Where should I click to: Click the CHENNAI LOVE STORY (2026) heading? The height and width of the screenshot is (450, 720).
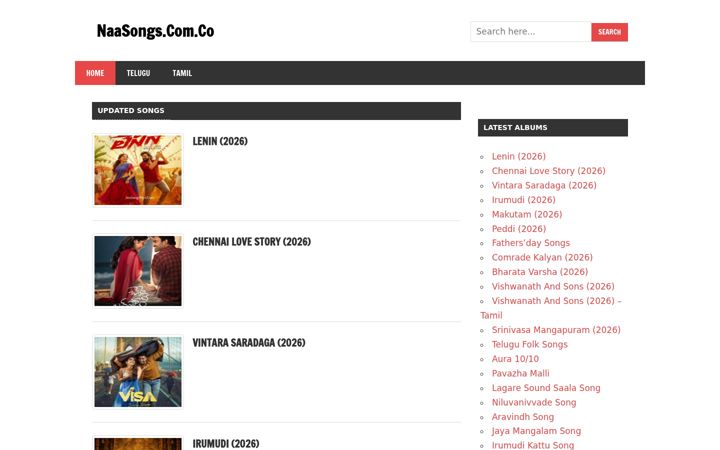pyautogui.click(x=252, y=242)
